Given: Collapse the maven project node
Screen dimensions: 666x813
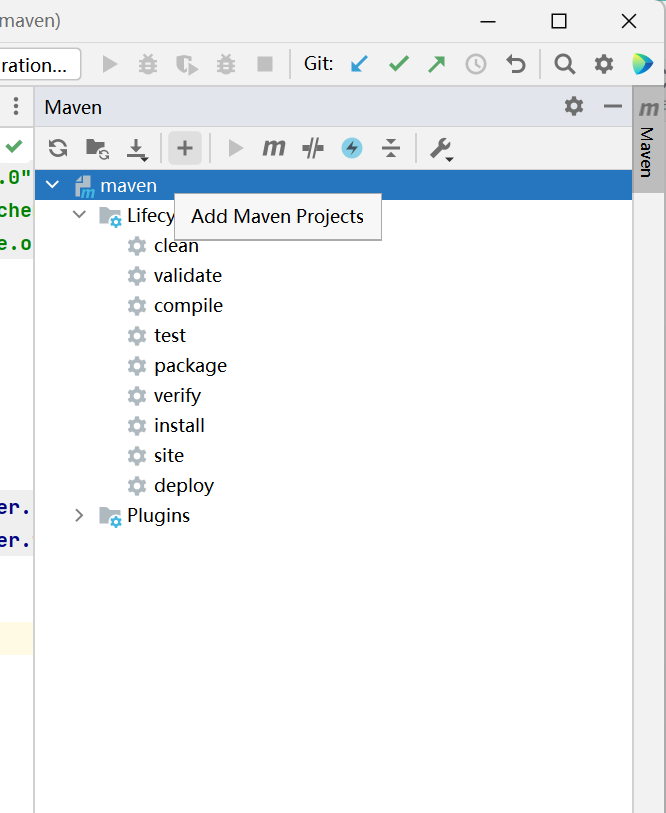Looking at the screenshot, I should [x=52, y=185].
